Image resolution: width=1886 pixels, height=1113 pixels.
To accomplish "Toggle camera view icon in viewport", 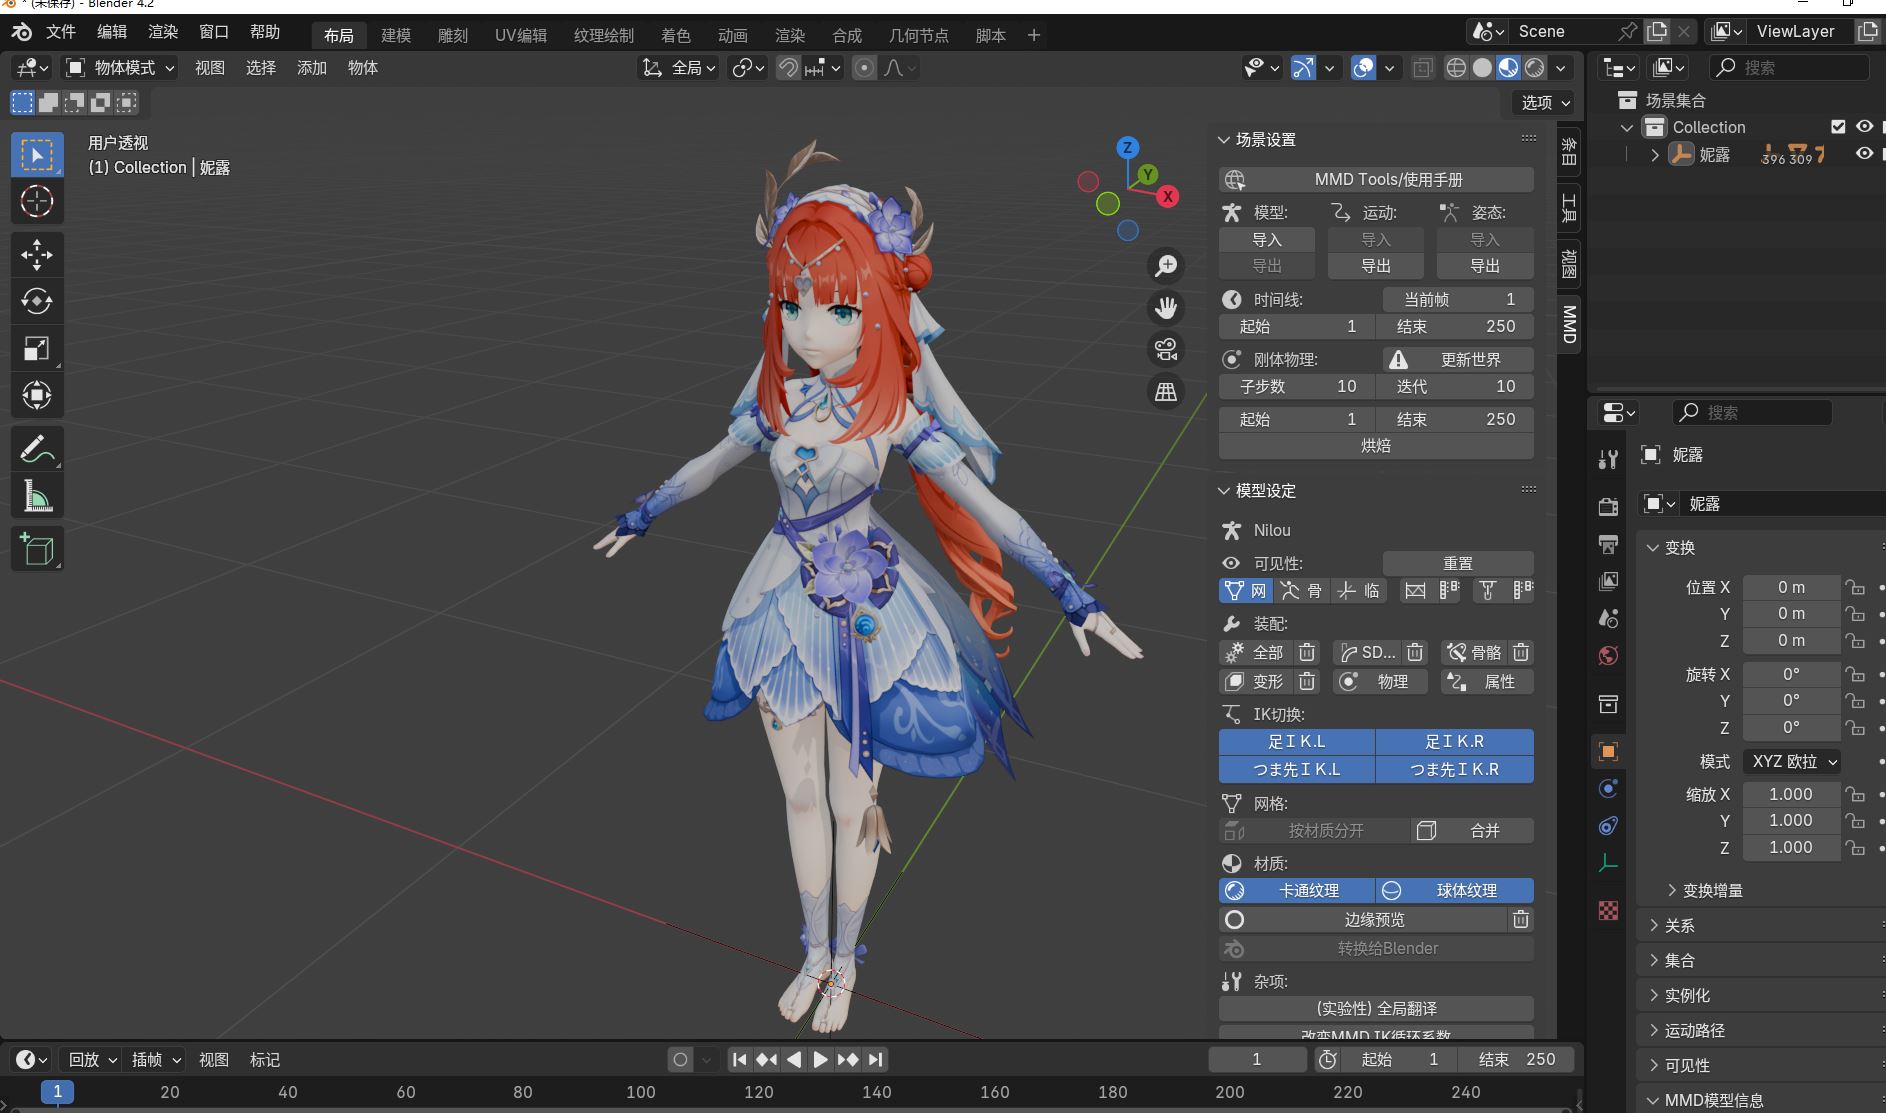I will click(1166, 350).
